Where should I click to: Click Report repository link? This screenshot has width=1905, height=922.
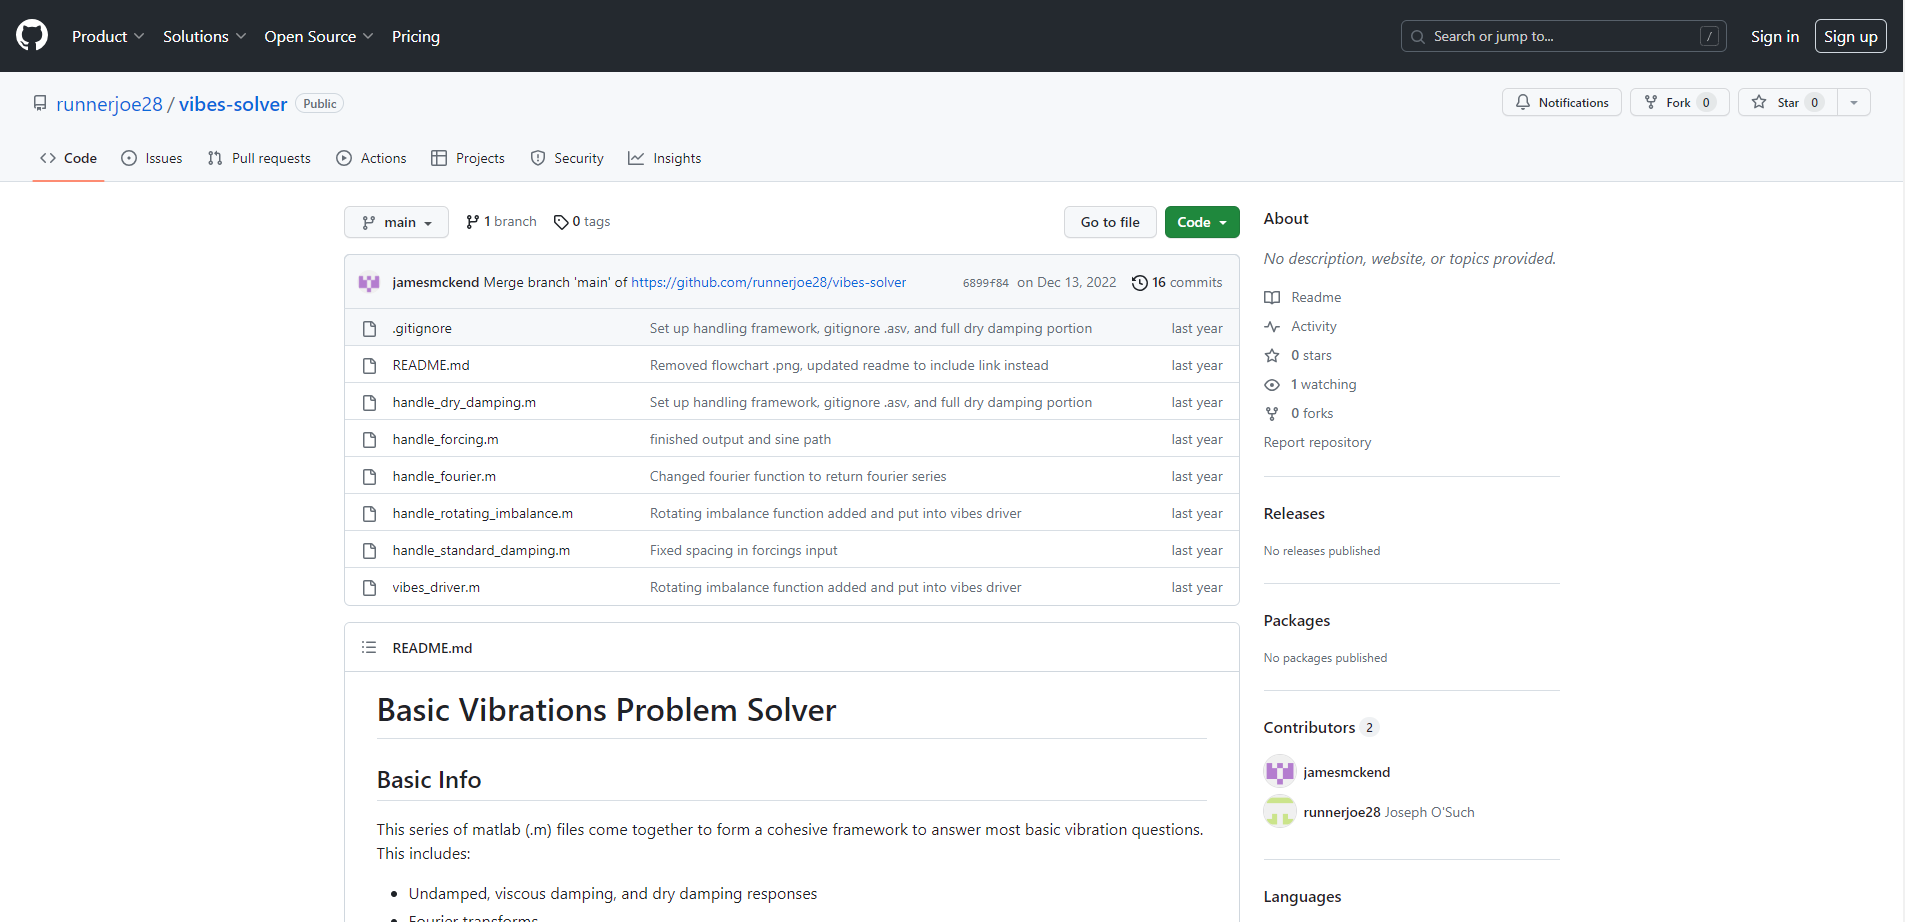[x=1317, y=442]
